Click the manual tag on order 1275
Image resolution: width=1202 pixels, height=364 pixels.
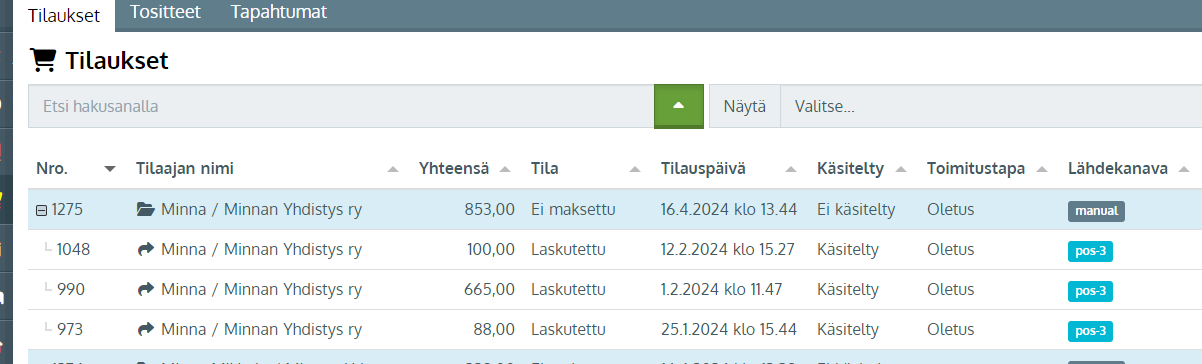1096,211
